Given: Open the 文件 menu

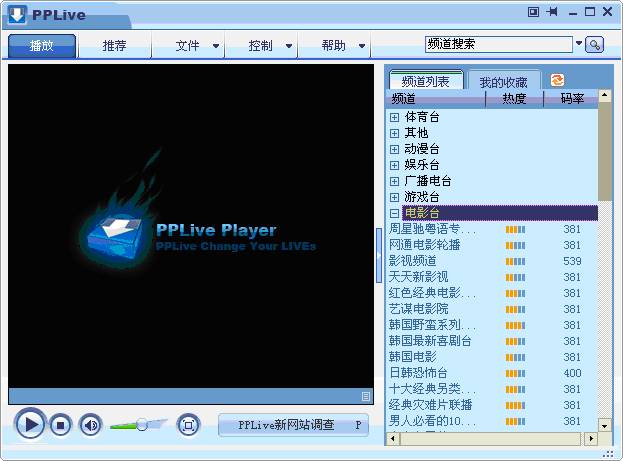Looking at the screenshot, I should (188, 46).
